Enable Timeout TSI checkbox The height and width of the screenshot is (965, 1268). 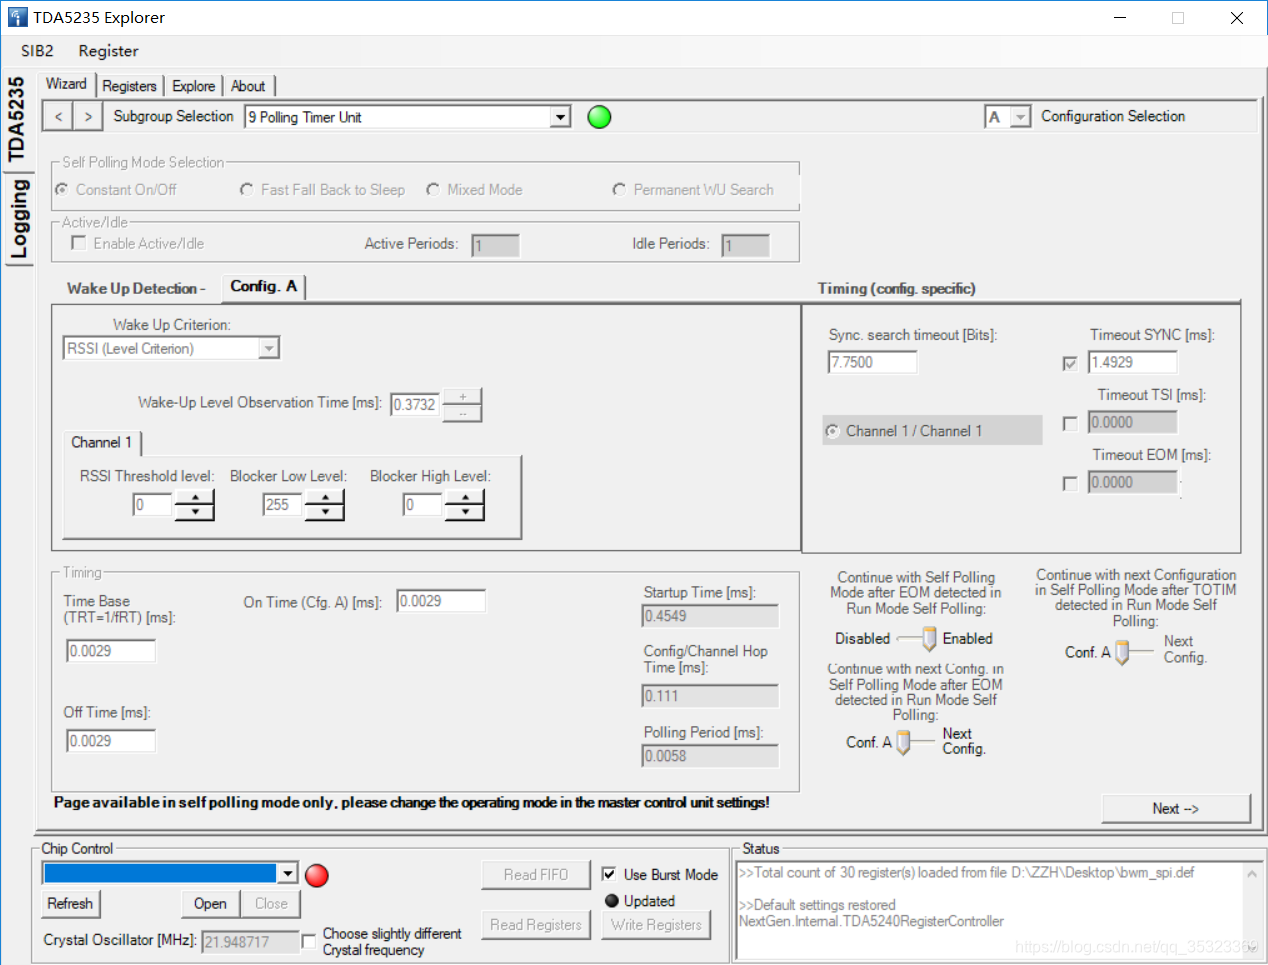[1070, 423]
